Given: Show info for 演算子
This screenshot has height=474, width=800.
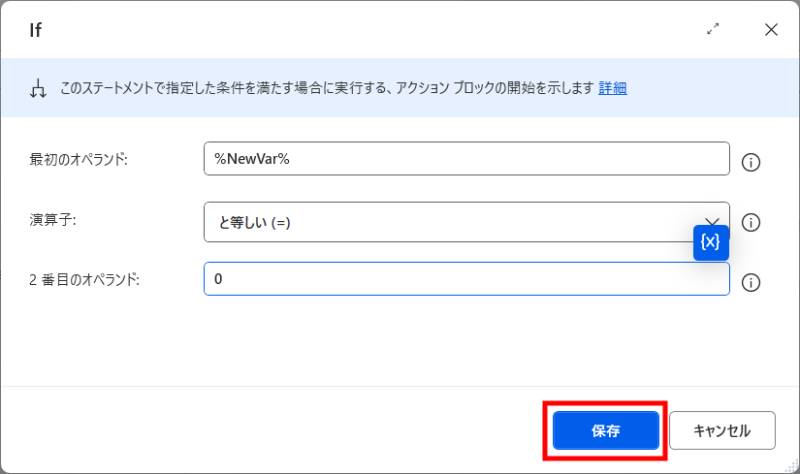Looking at the screenshot, I should coord(751,222).
